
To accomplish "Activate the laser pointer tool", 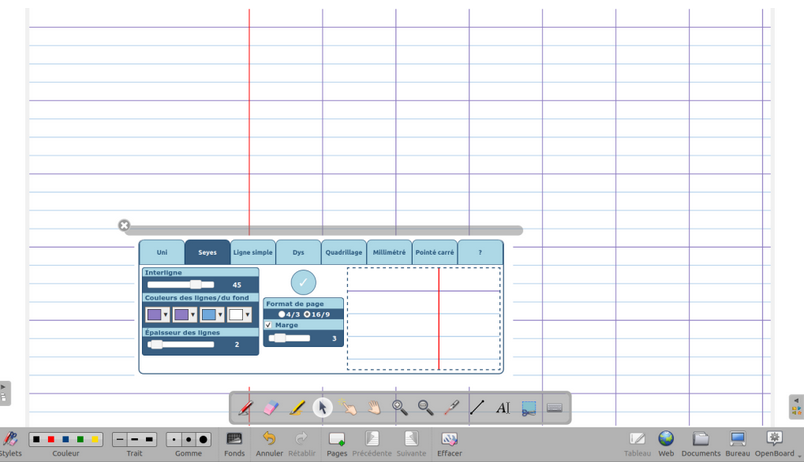I will click(451, 408).
